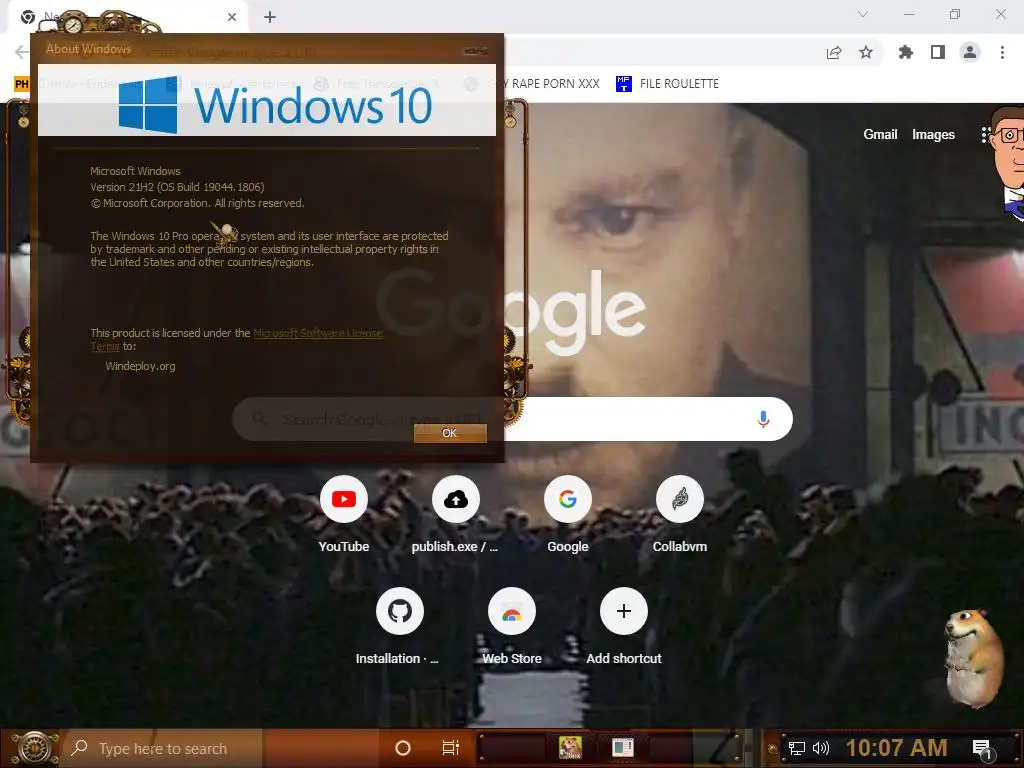The width and height of the screenshot is (1024, 768).
Task: Click the Type here to search box
Action: [x=163, y=748]
